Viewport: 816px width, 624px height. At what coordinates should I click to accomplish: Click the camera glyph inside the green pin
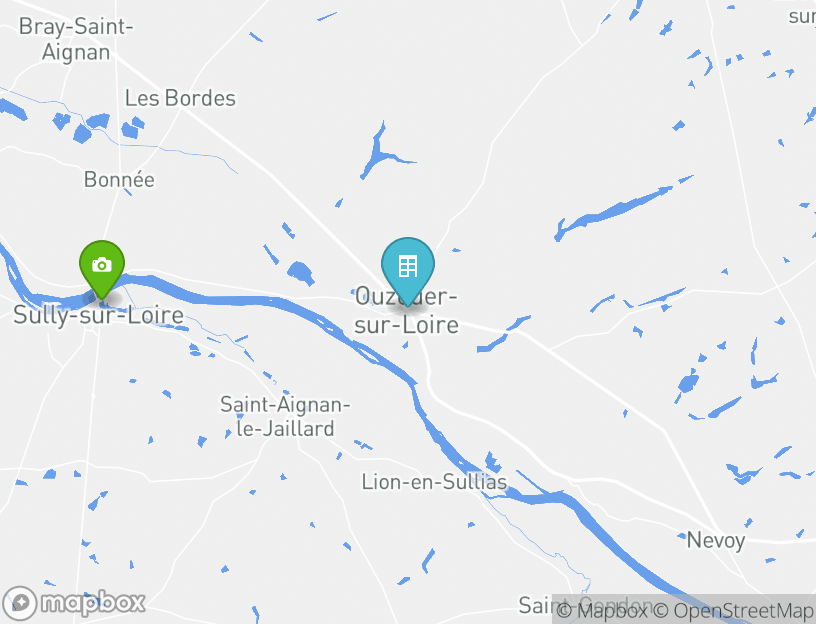pyautogui.click(x=102, y=264)
